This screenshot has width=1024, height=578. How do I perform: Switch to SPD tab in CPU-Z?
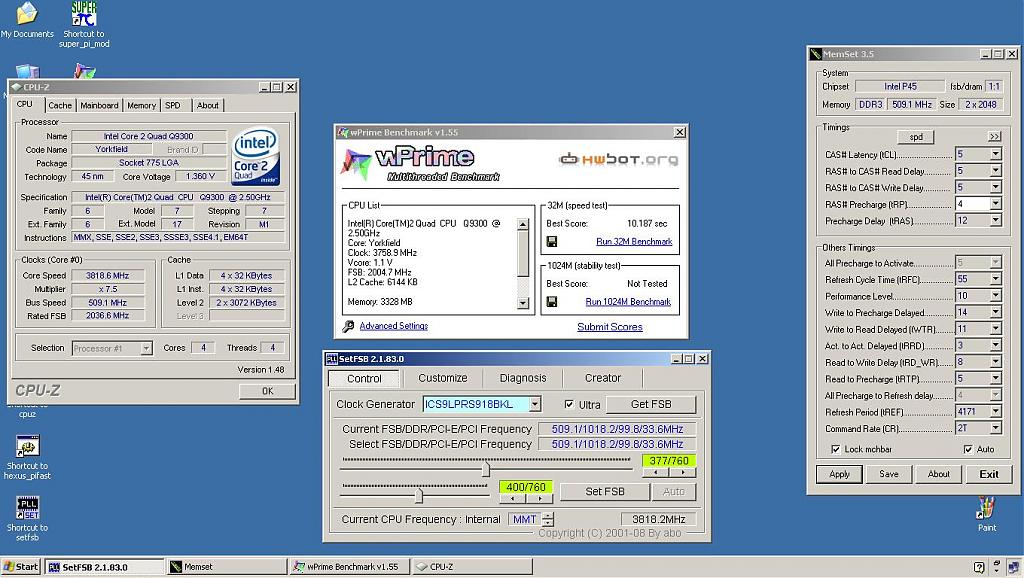tap(173, 105)
